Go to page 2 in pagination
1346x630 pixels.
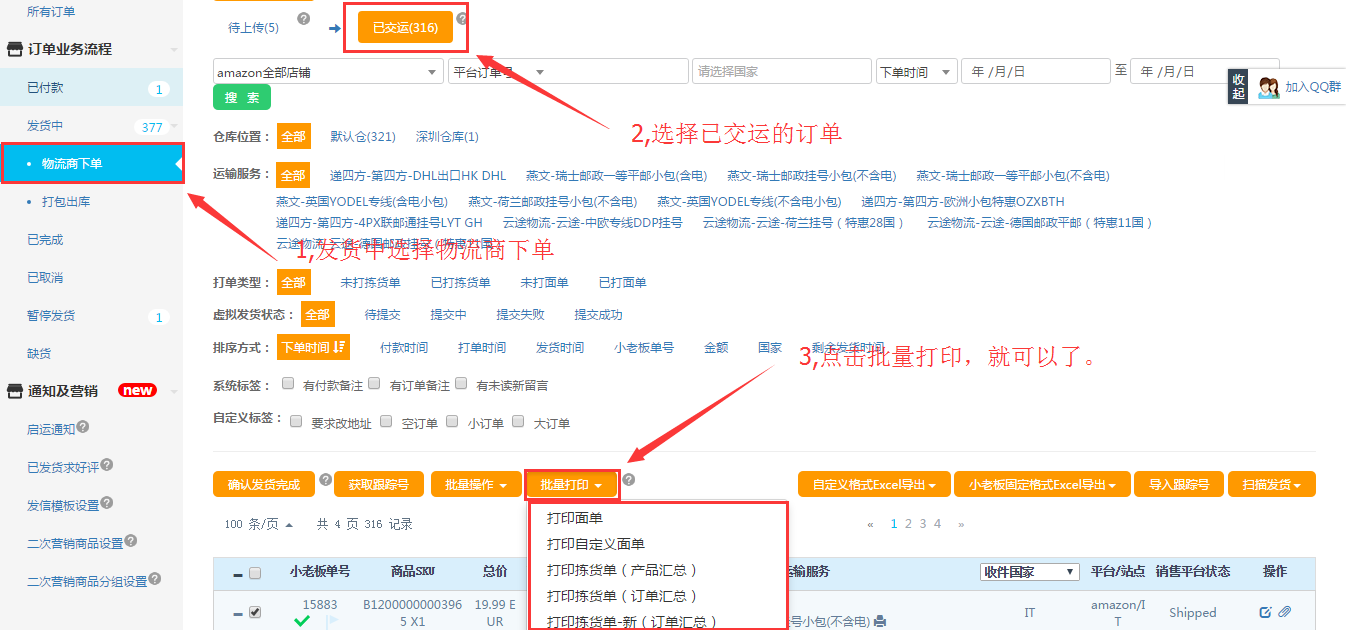coord(908,524)
